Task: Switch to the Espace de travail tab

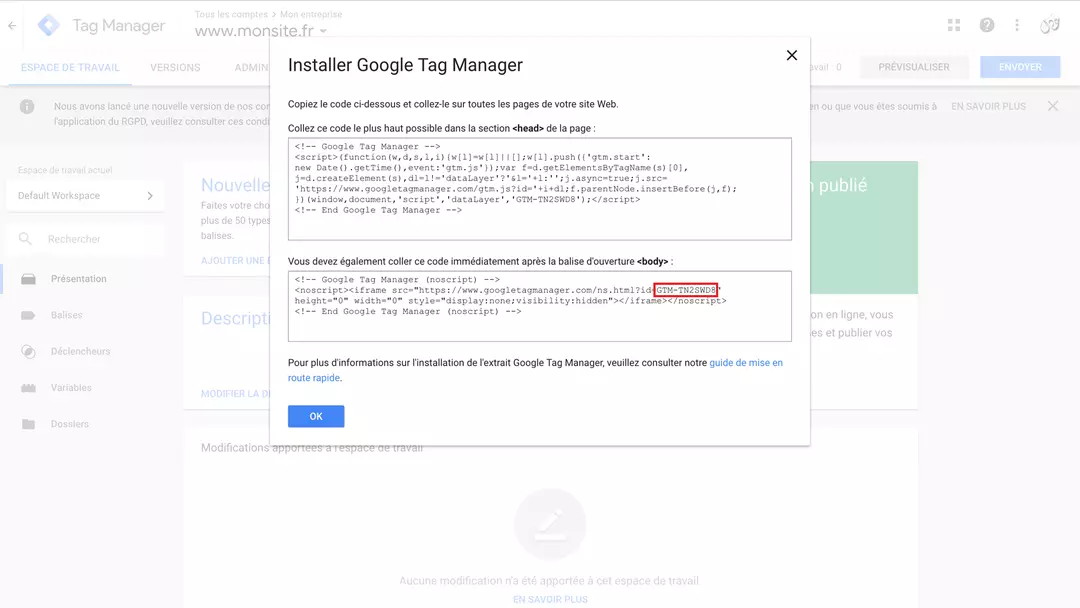Action: (x=70, y=67)
